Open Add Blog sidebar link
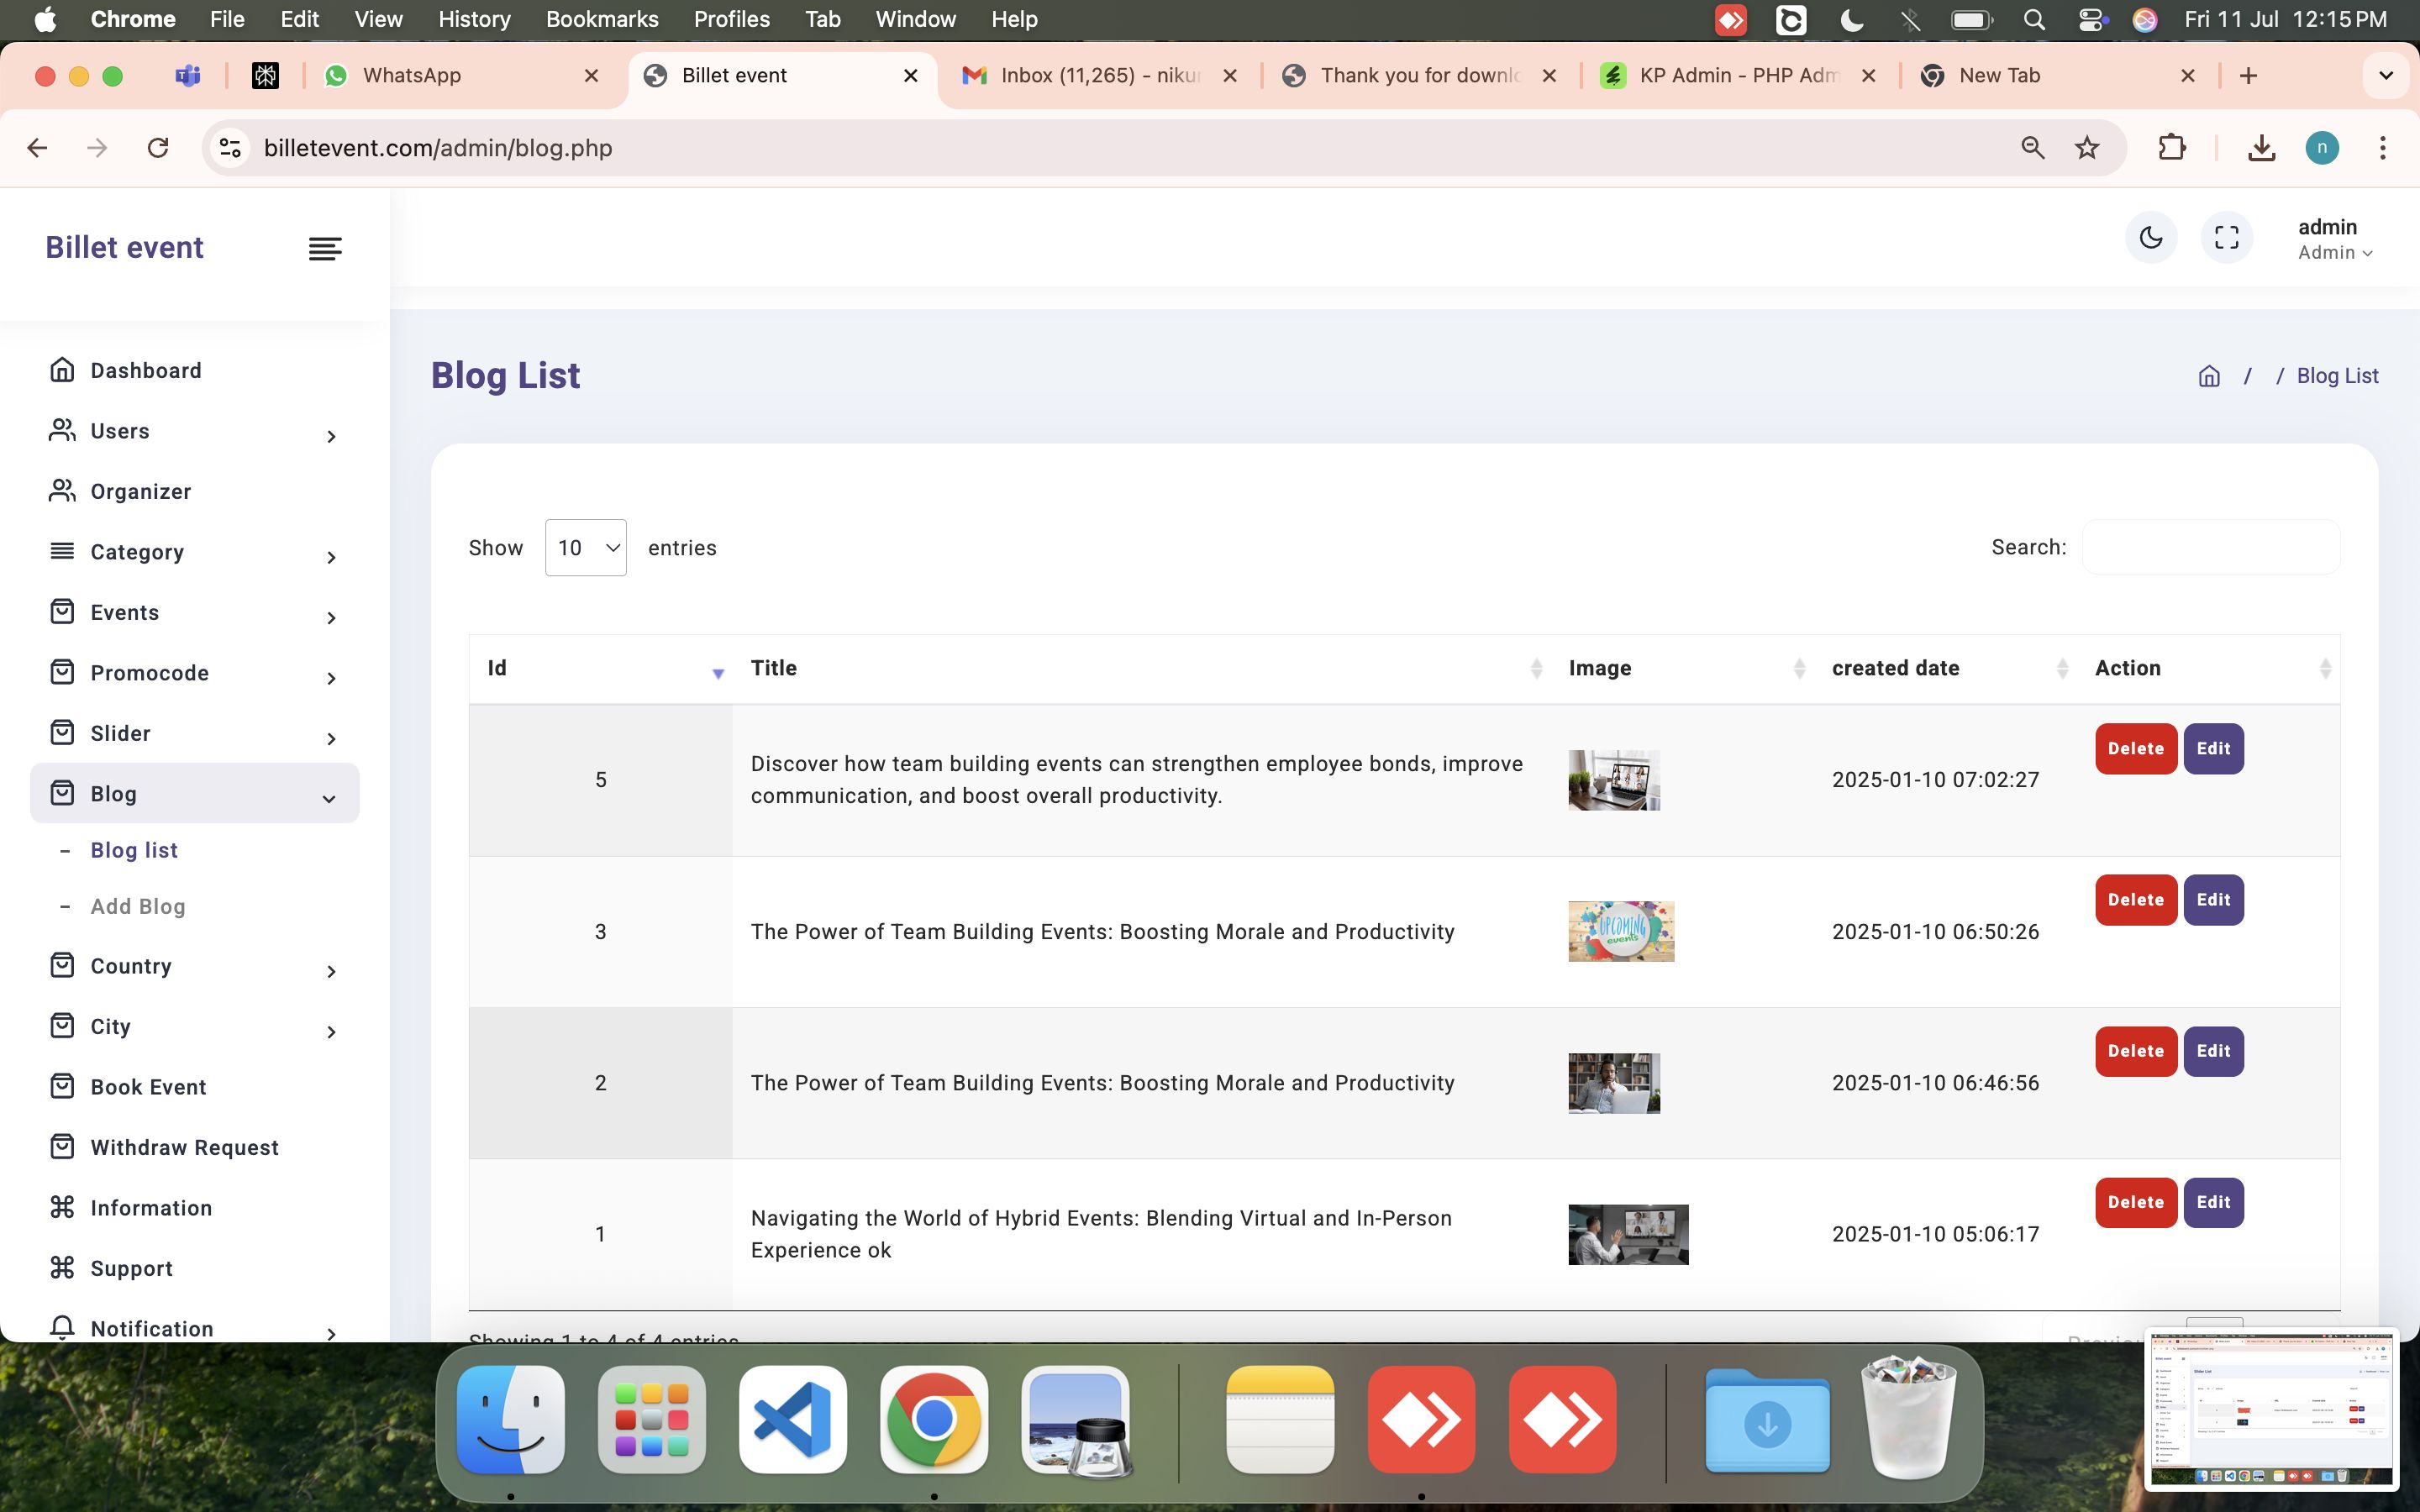Viewport: 2420px width, 1512px height. pos(138,907)
